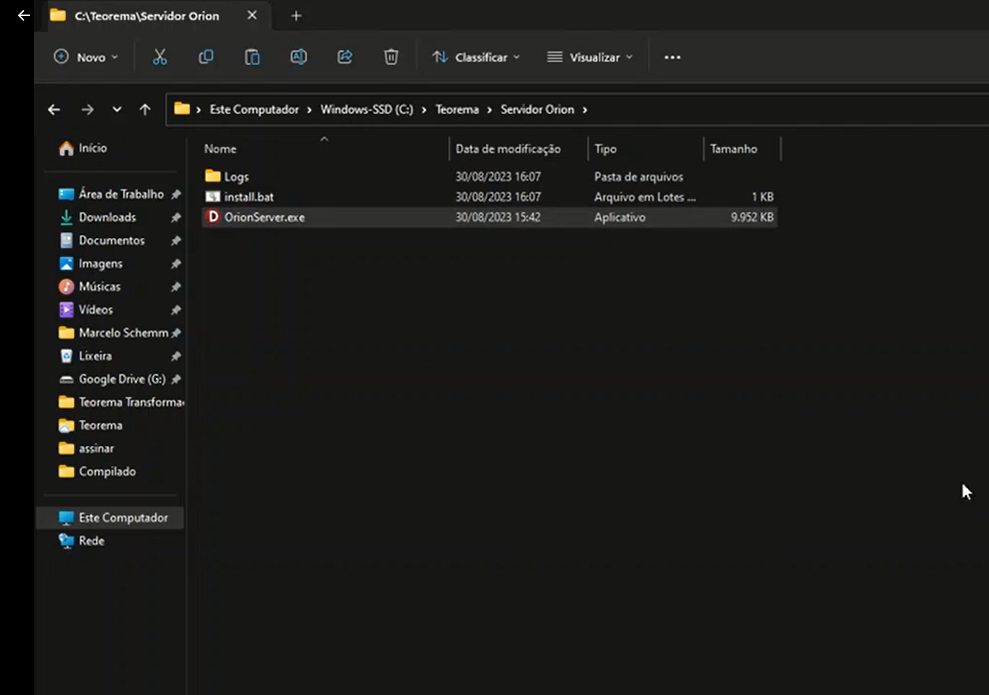
Task: Click the Delete trash can icon
Action: point(391,57)
